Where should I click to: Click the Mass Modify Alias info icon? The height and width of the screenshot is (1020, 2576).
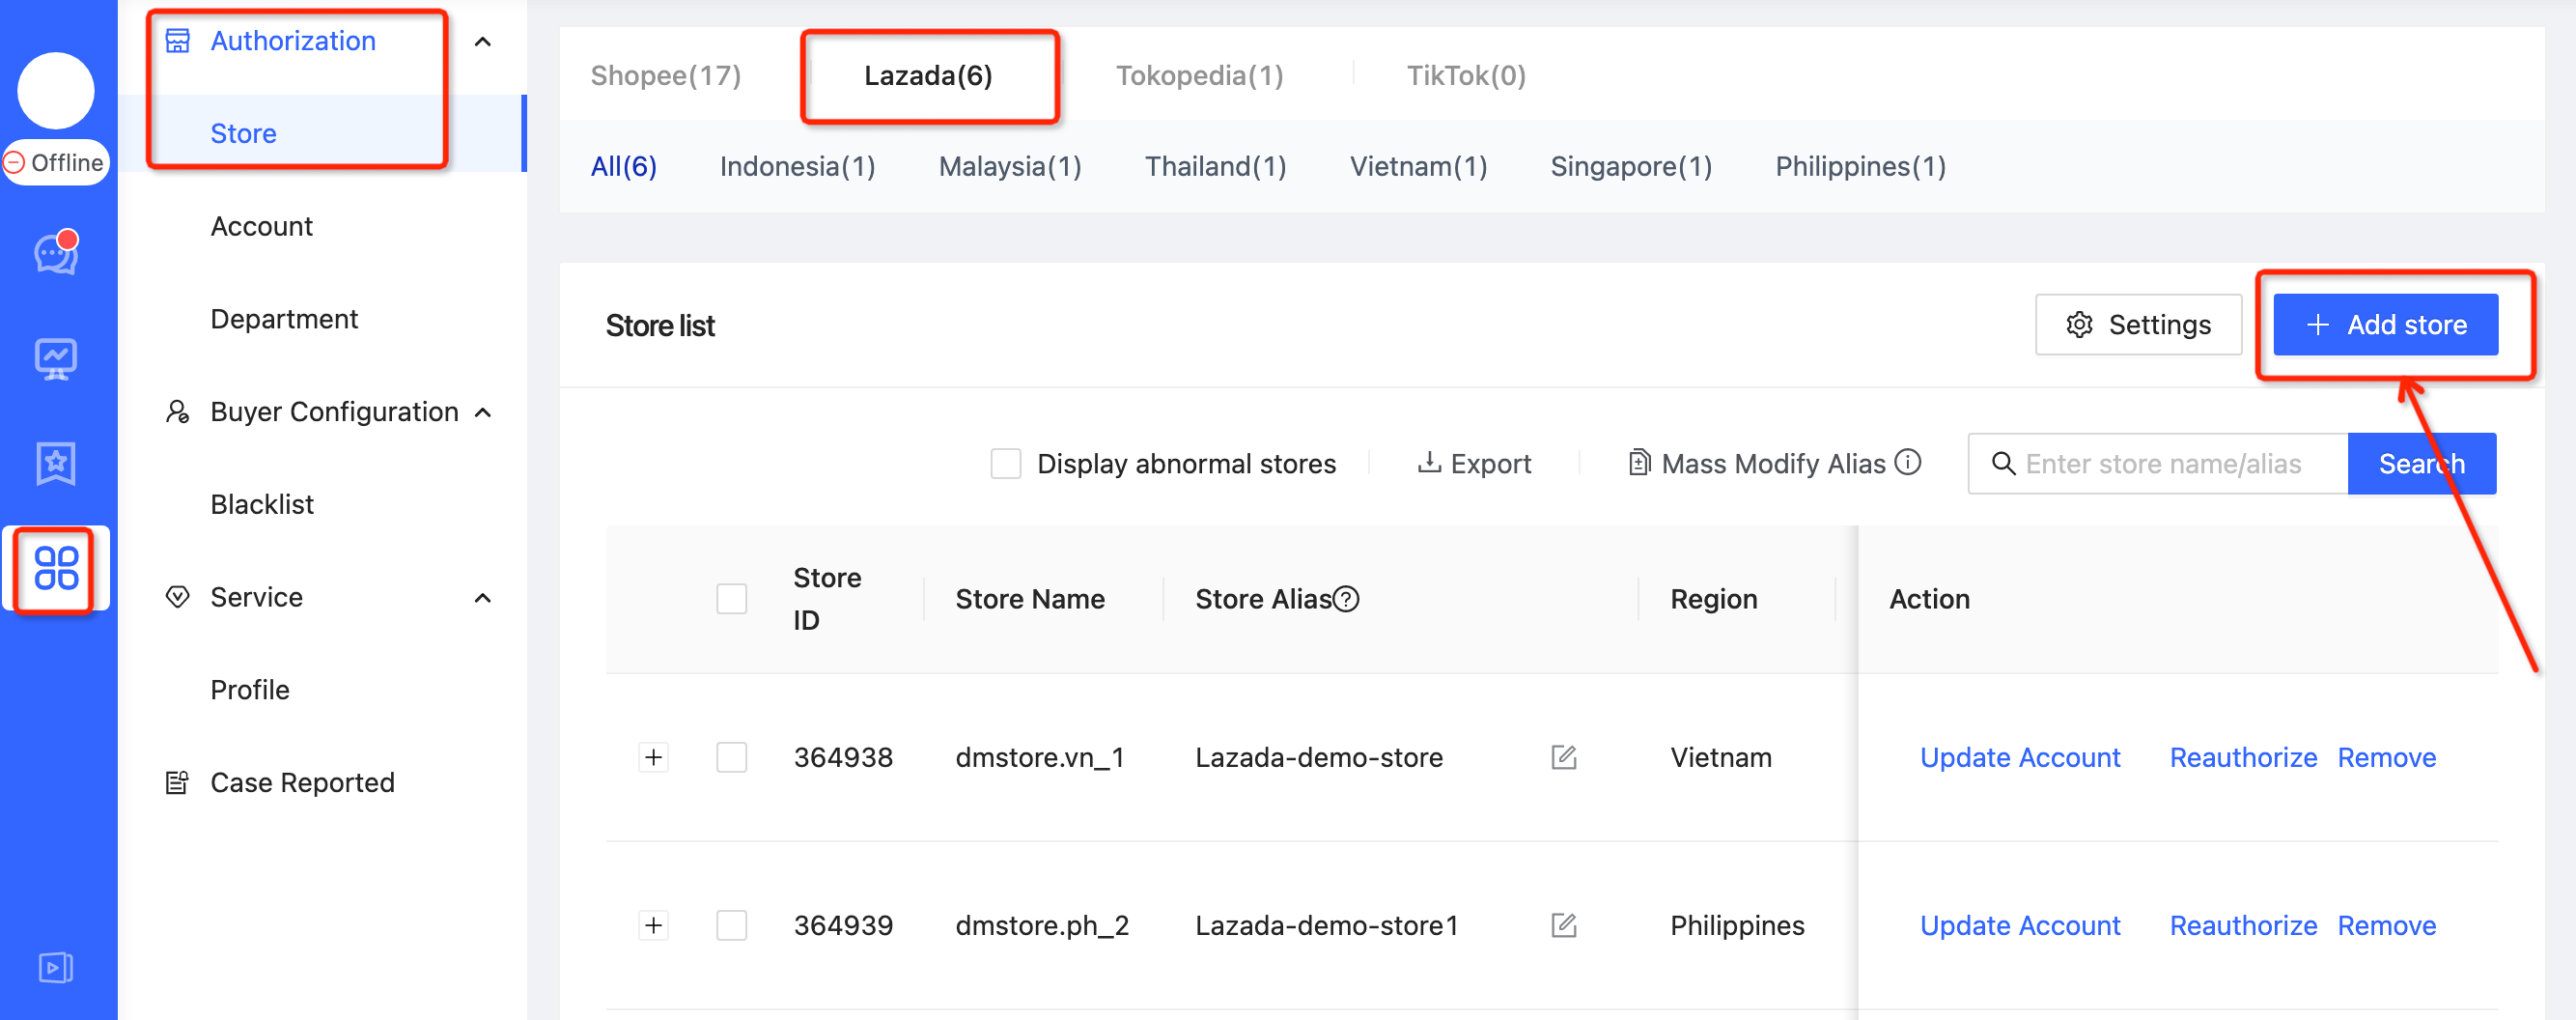click(x=1909, y=462)
